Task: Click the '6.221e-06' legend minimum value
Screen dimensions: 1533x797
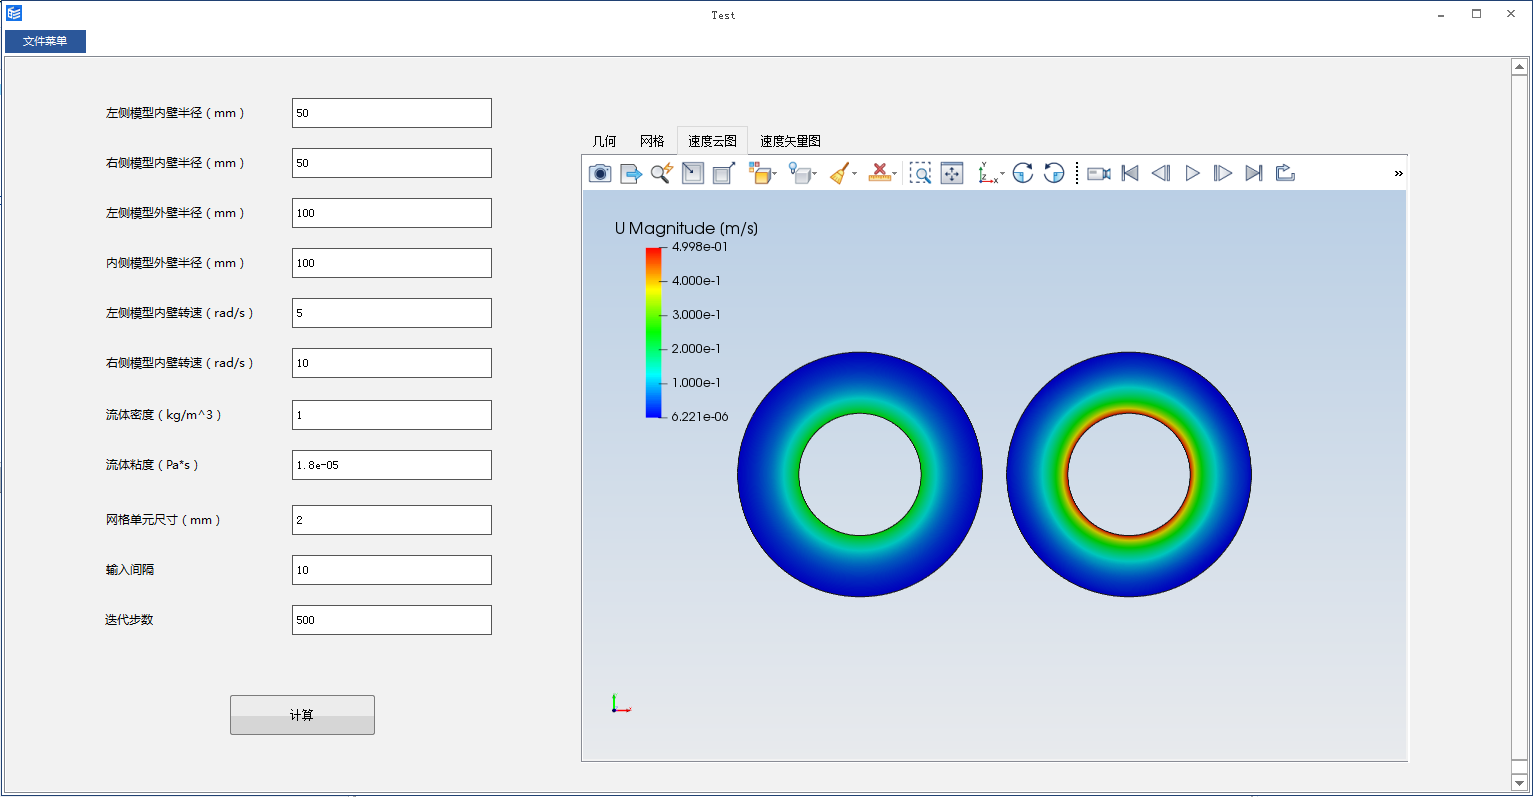Action: pyautogui.click(x=700, y=417)
